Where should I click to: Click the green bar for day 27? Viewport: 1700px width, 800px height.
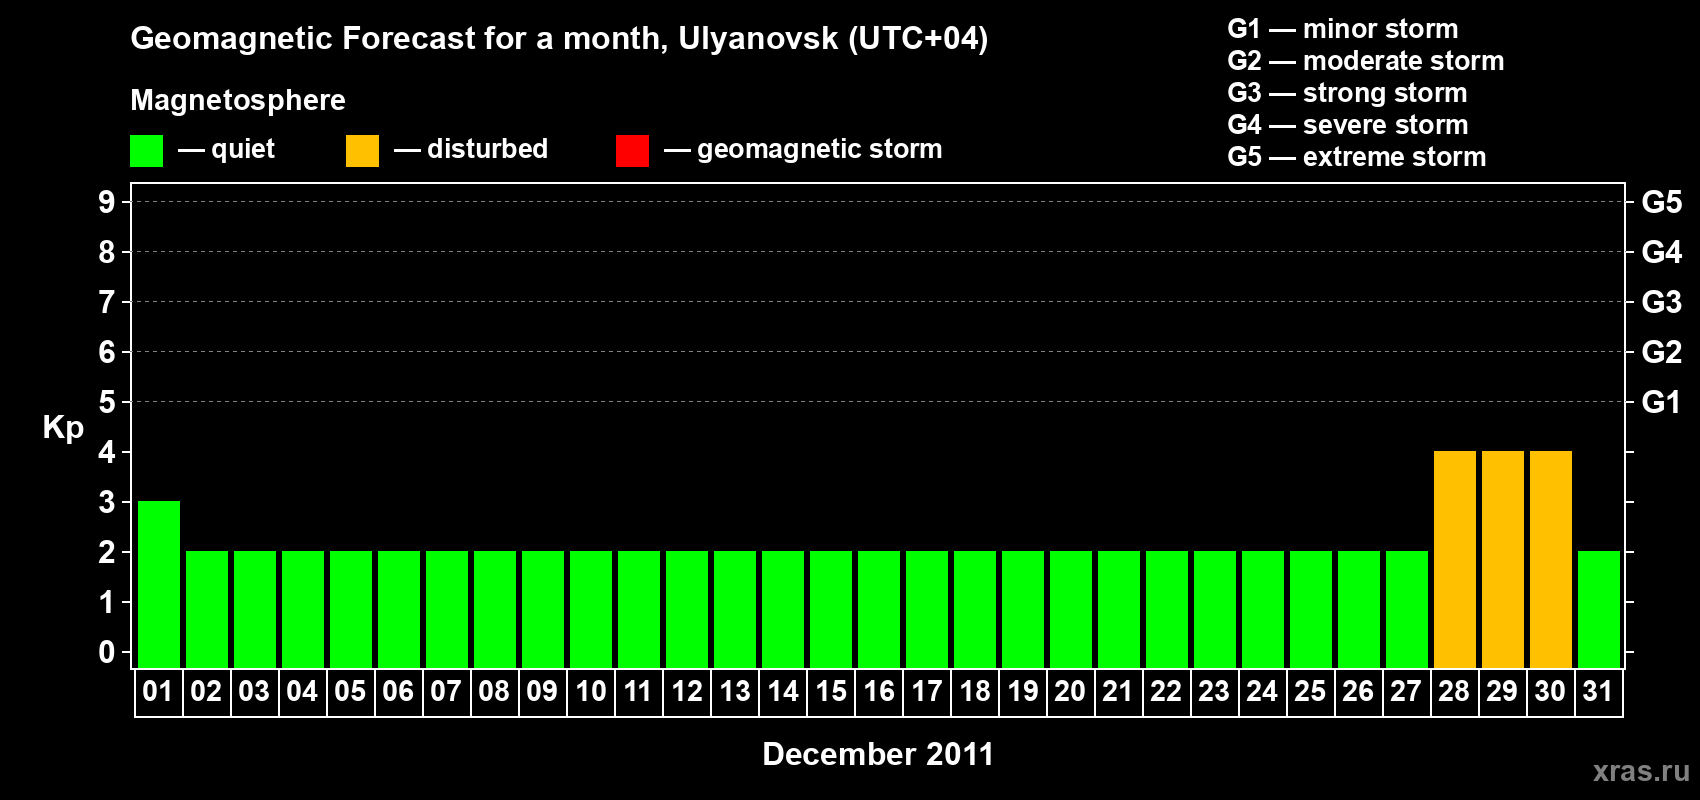pyautogui.click(x=1407, y=609)
